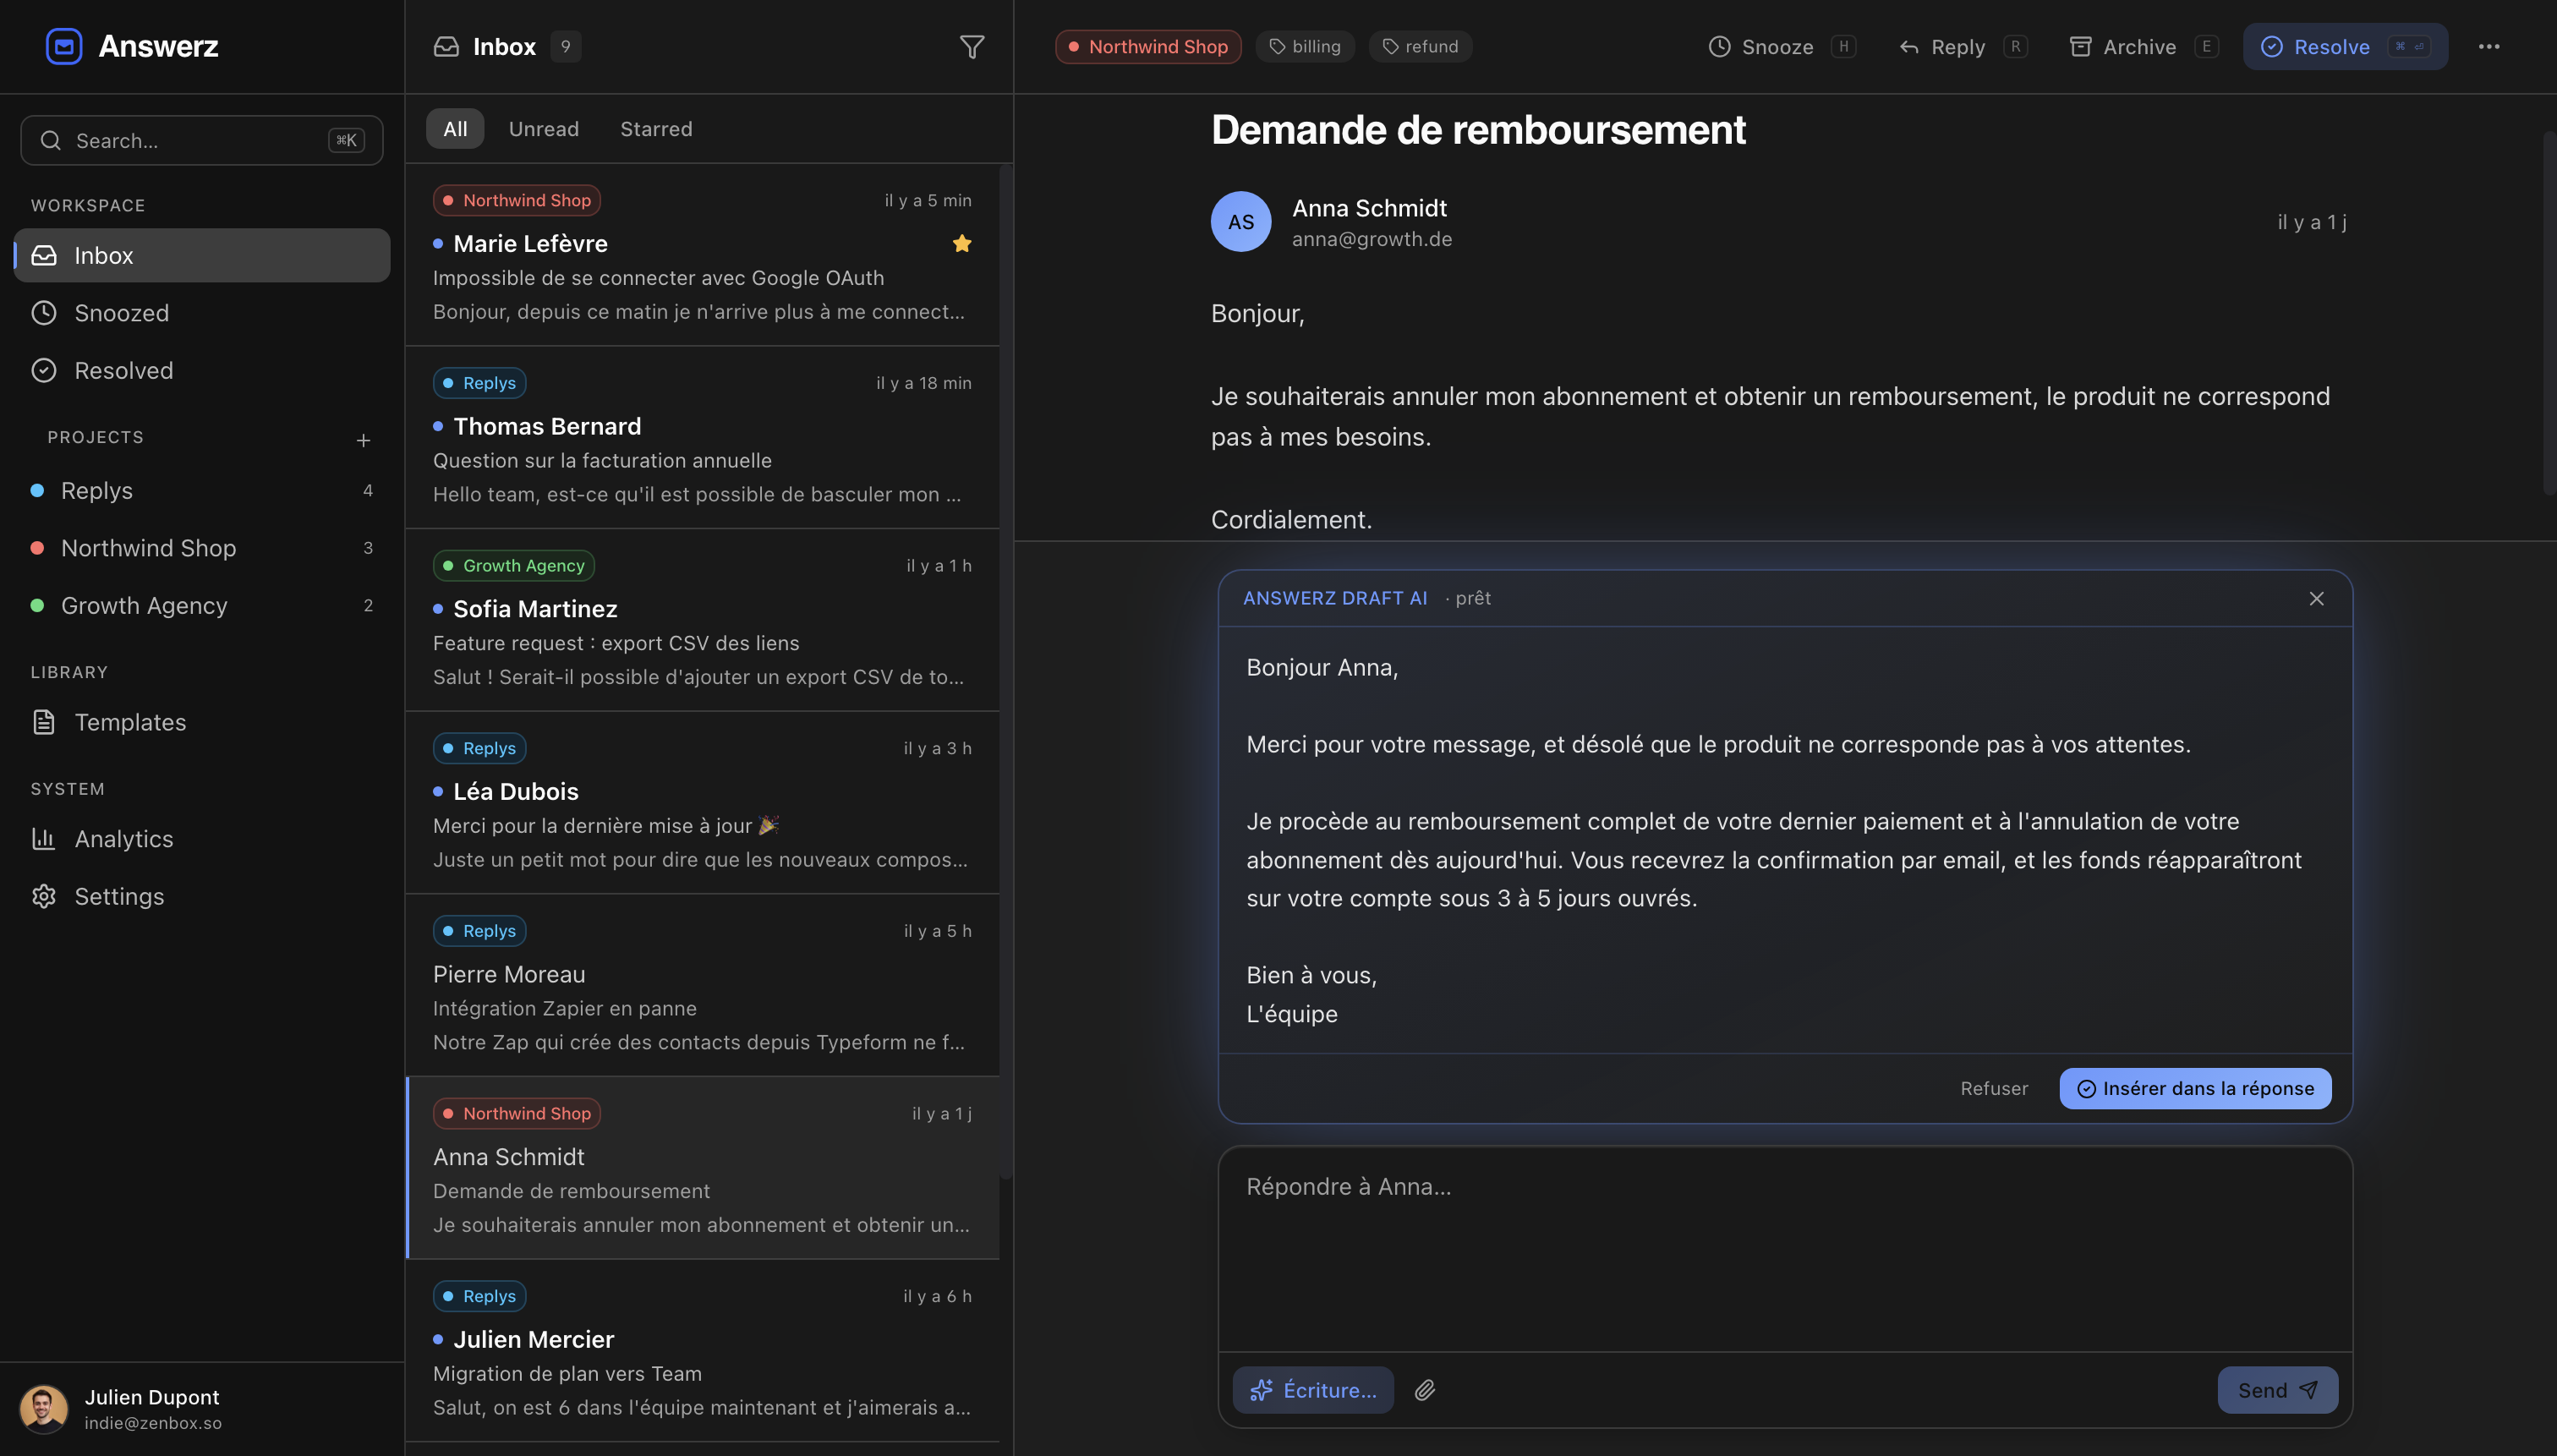Open Settings page

point(202,896)
